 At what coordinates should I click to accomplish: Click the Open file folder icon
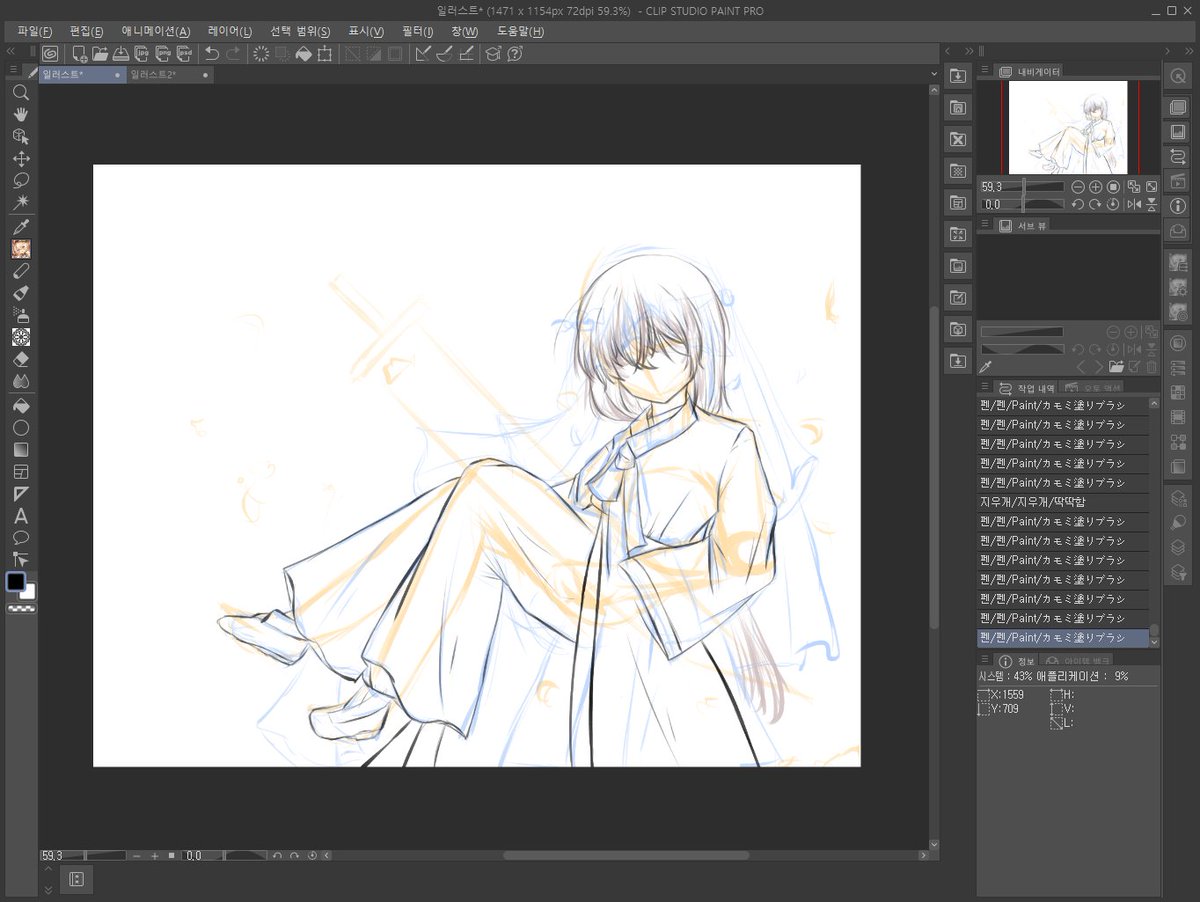100,53
